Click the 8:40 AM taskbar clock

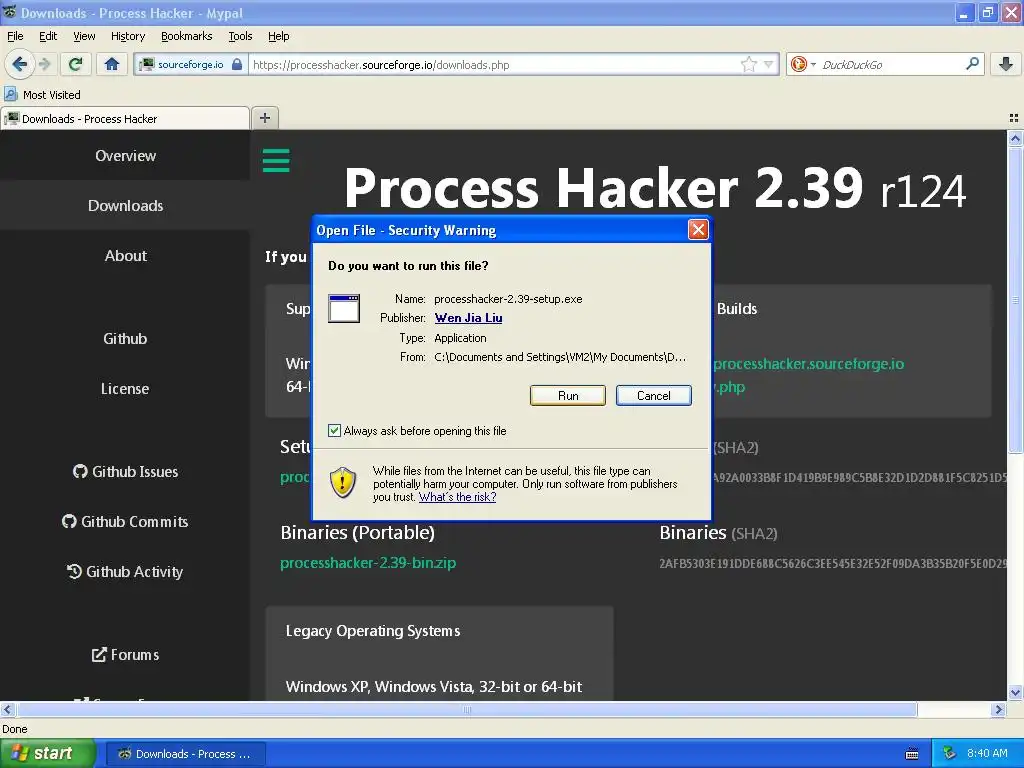point(987,753)
